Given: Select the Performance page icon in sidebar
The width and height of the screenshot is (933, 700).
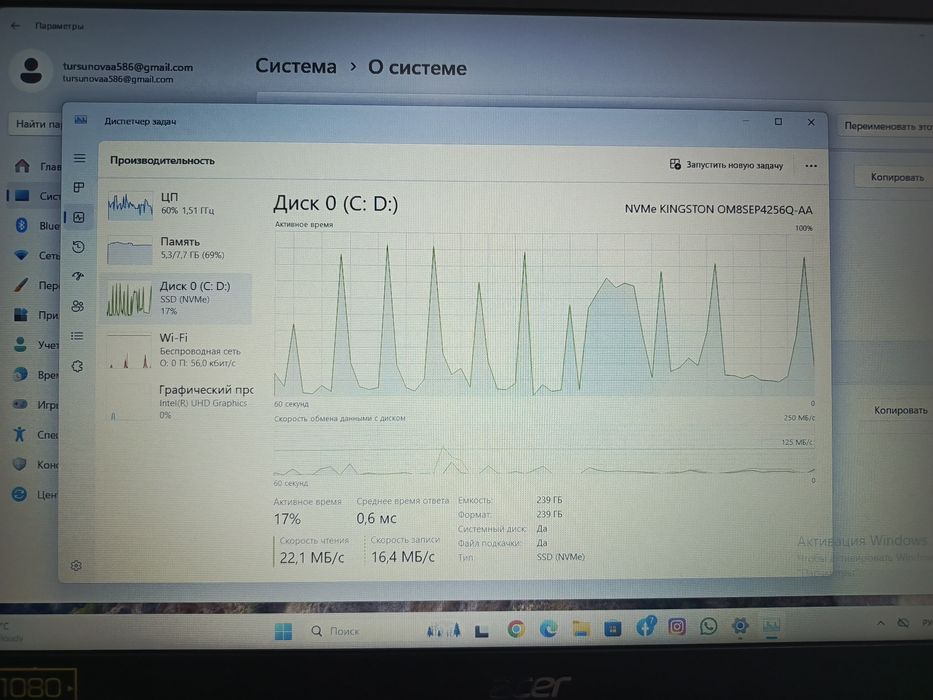Looking at the screenshot, I should pos(79,217).
